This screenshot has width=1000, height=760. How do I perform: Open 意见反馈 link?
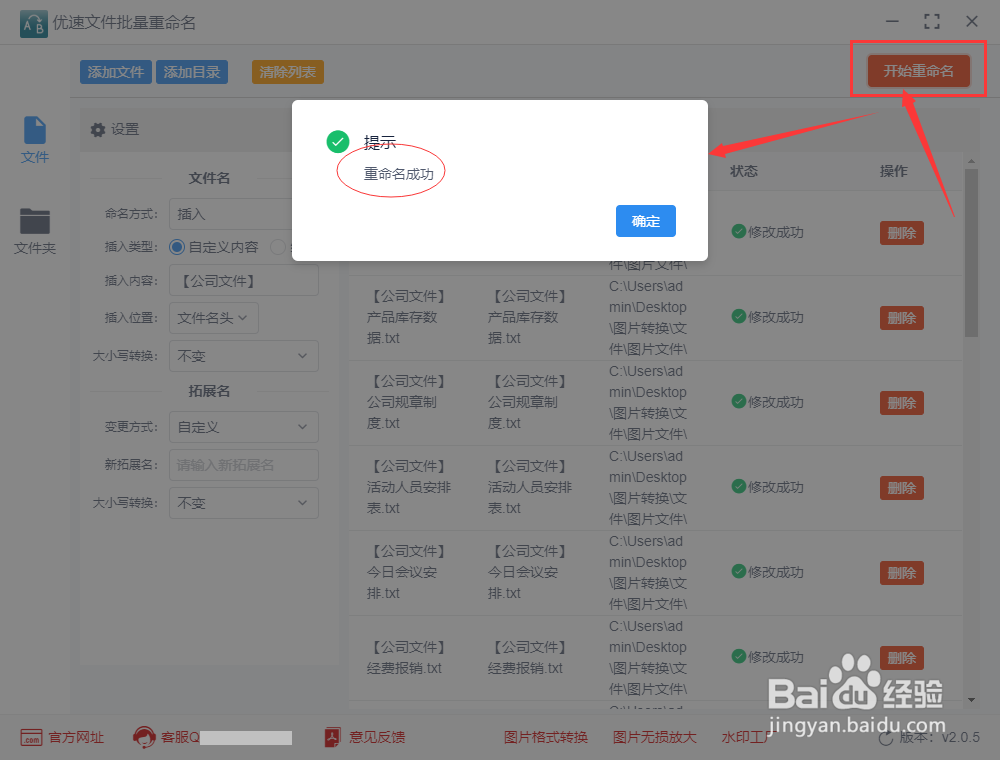coord(377,738)
